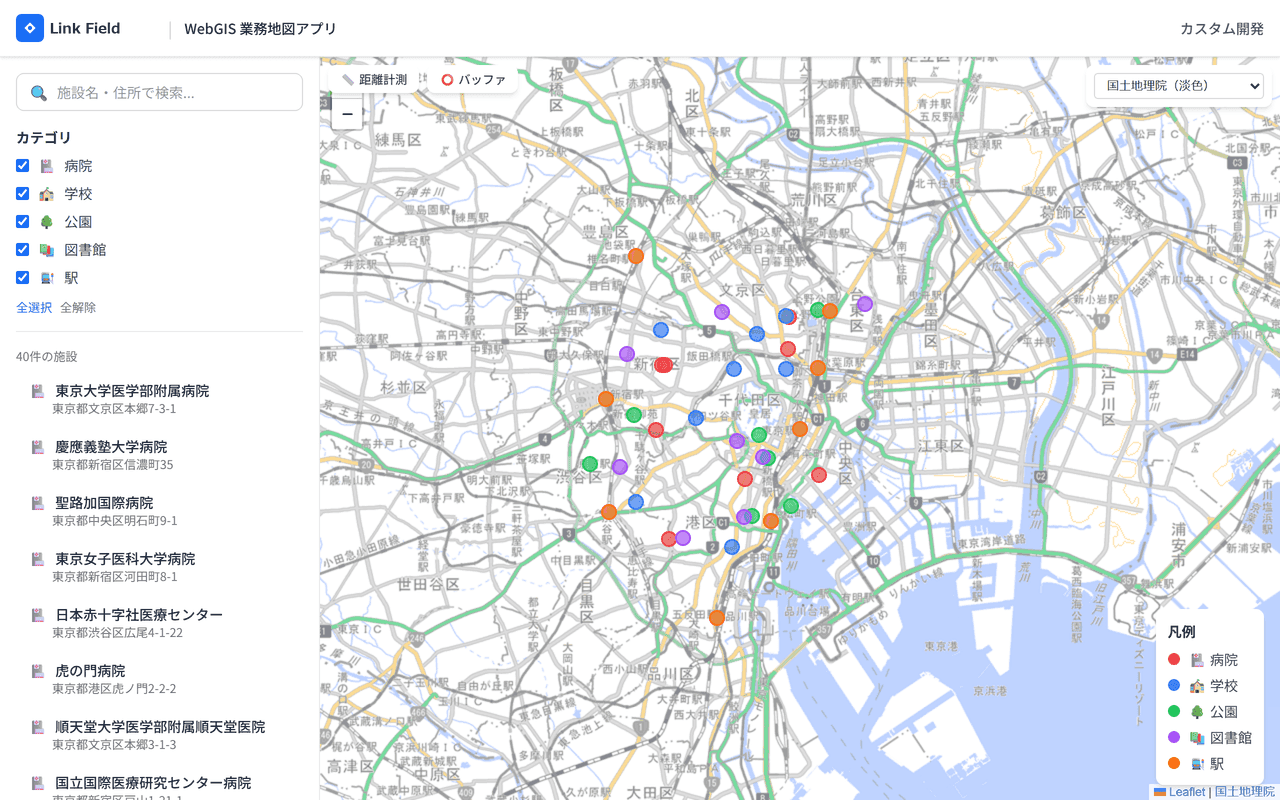Click the 全解除 link
The height and width of the screenshot is (800, 1280).
pos(78,308)
